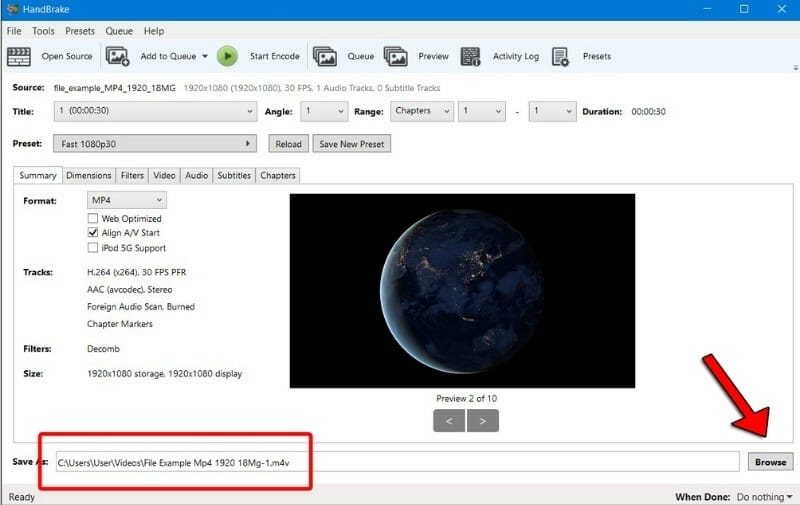Open the start chapter dropdown

(482, 111)
